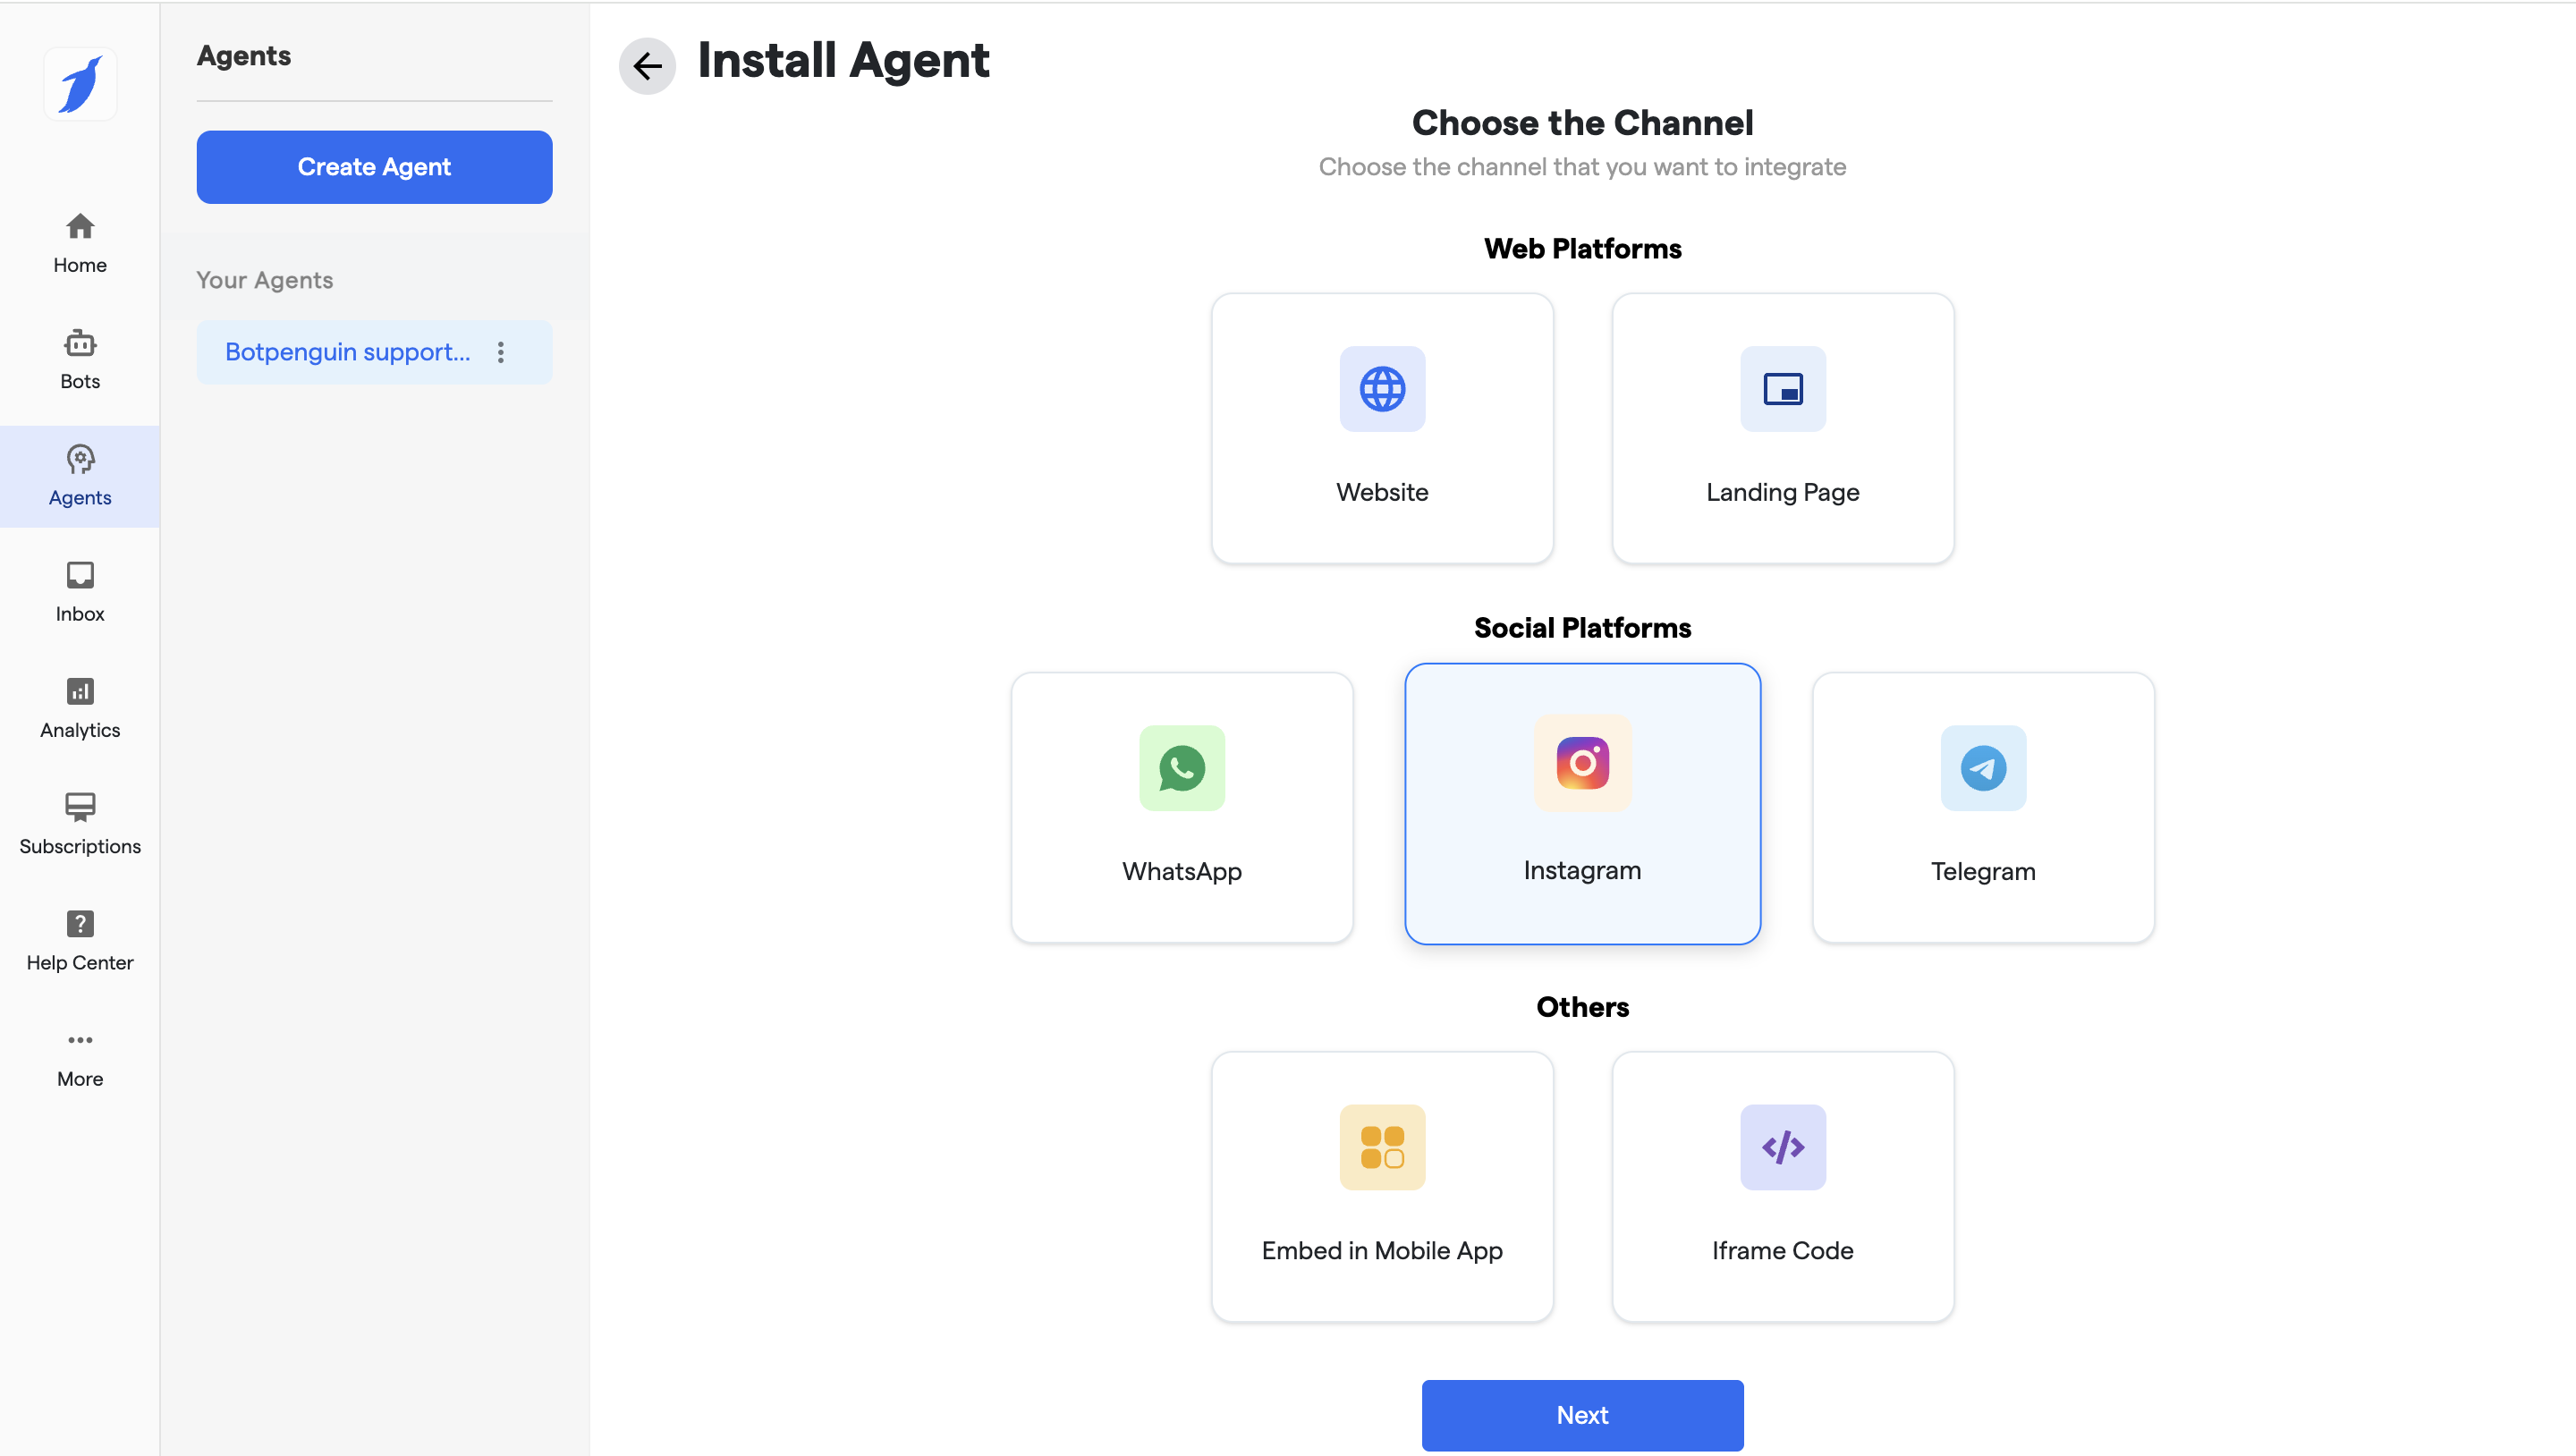2576x1456 pixels.
Task: Select the Website globe icon
Action: [1382, 389]
